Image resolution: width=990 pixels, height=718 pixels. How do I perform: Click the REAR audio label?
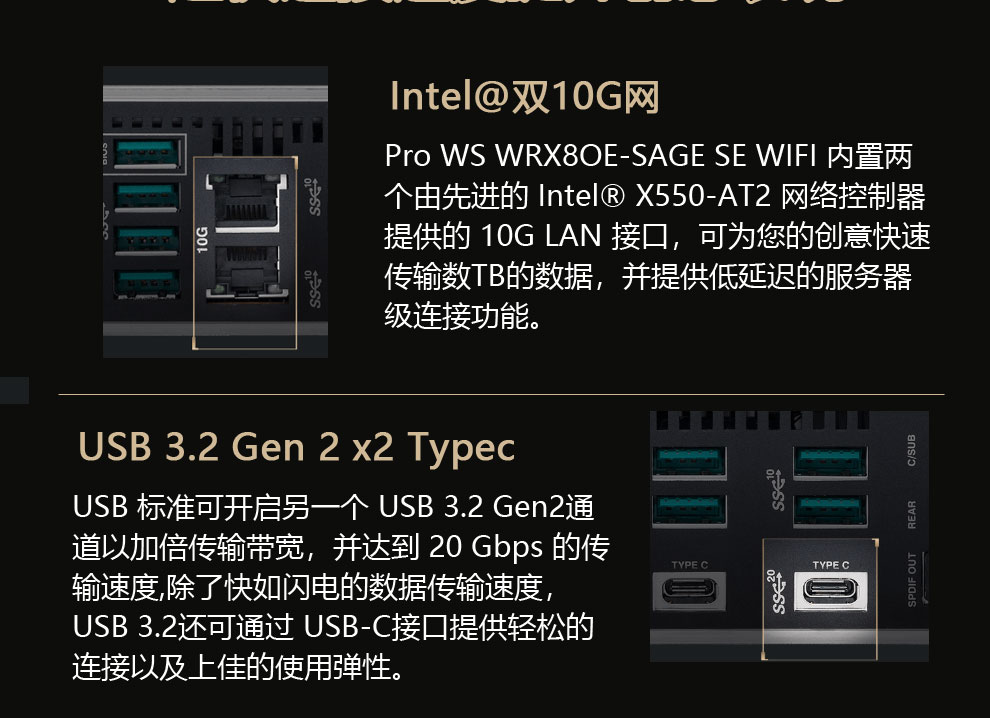[x=910, y=514]
